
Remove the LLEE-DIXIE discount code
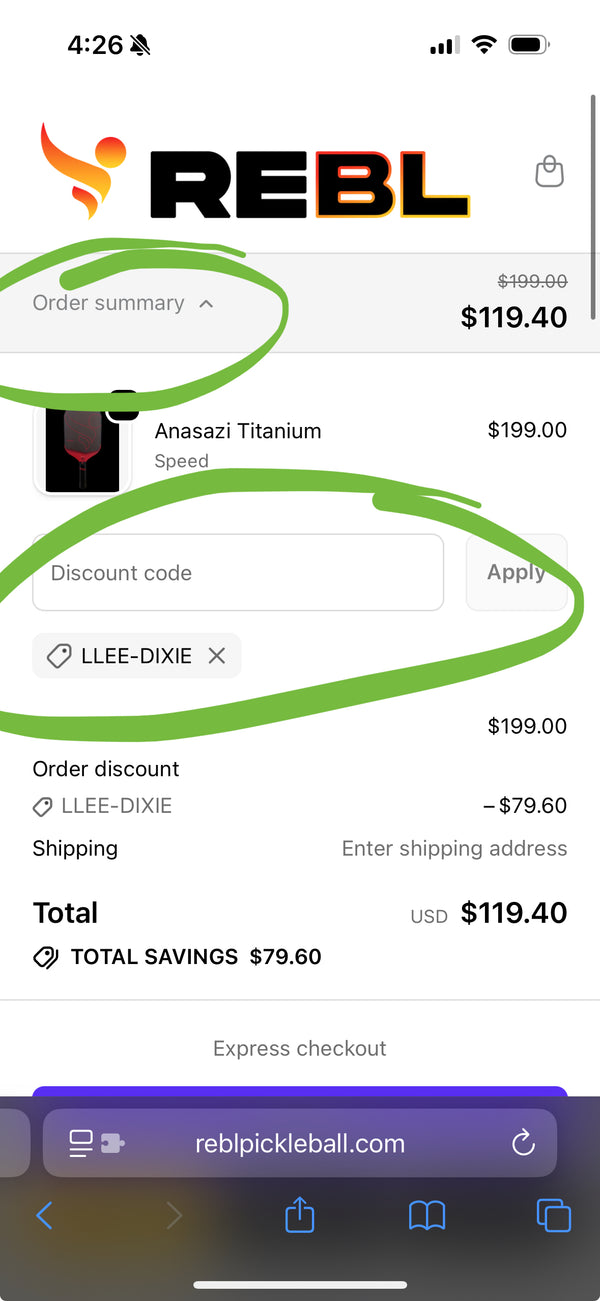[217, 656]
